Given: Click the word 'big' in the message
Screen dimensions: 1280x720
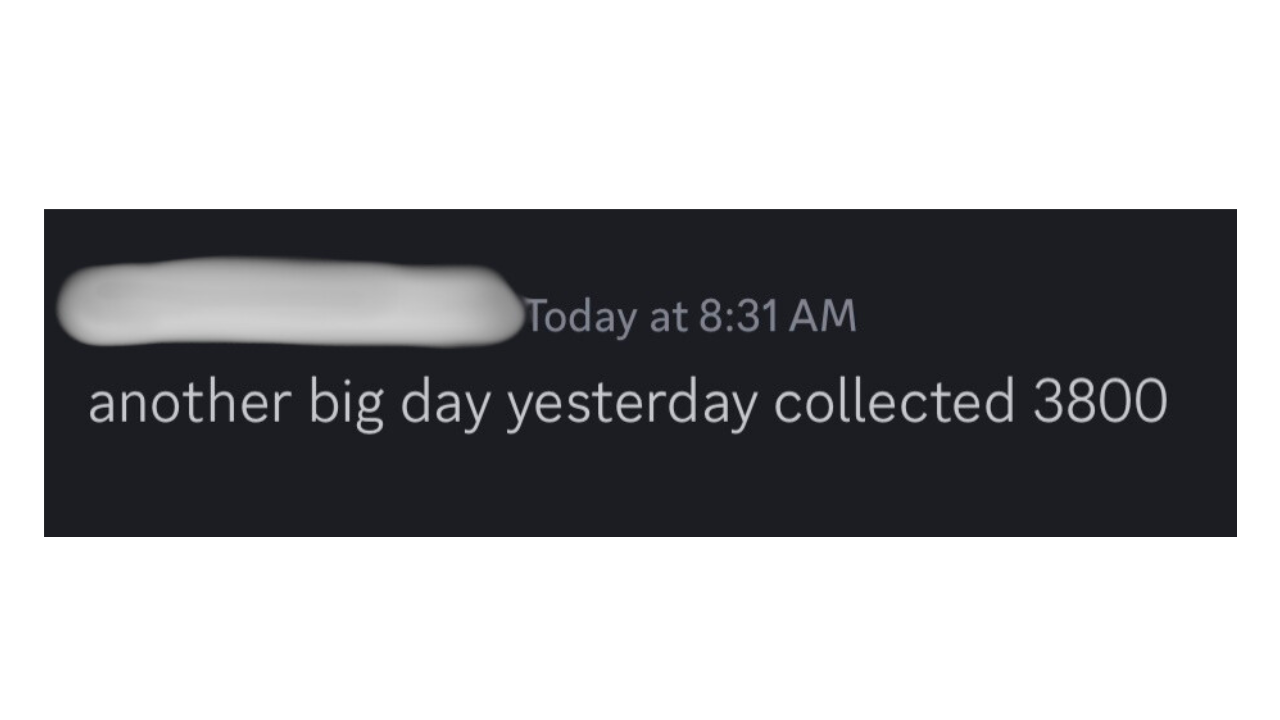Looking at the screenshot, I should click(346, 405).
